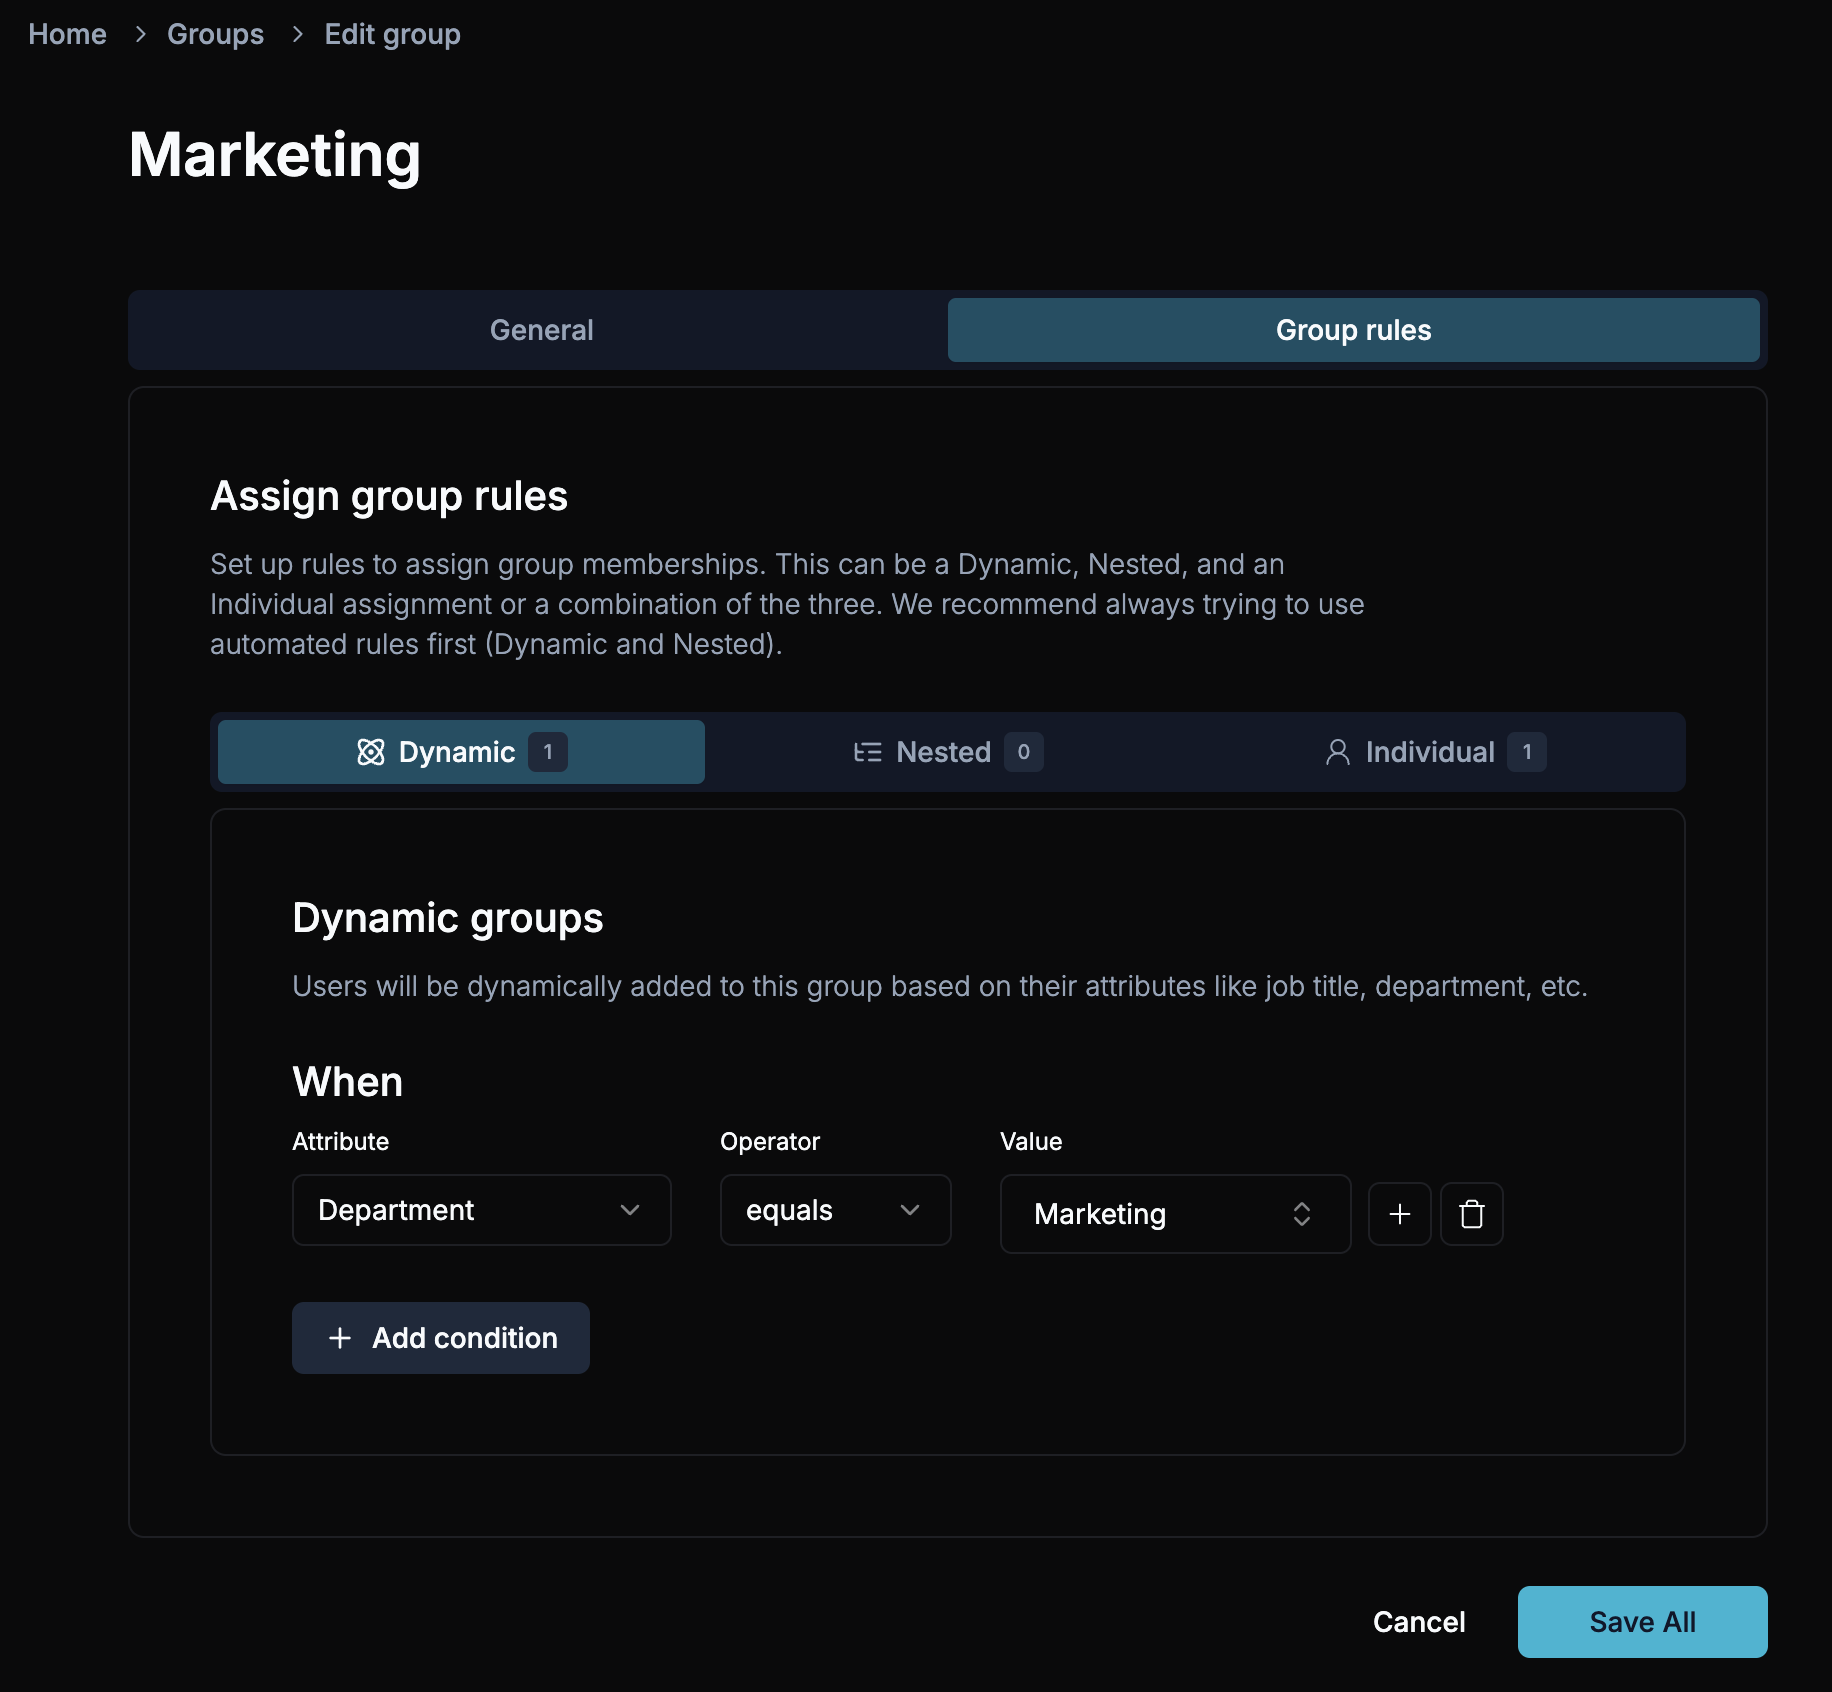Select the Group rules tab
Image resolution: width=1832 pixels, height=1692 pixels.
[x=1353, y=330]
